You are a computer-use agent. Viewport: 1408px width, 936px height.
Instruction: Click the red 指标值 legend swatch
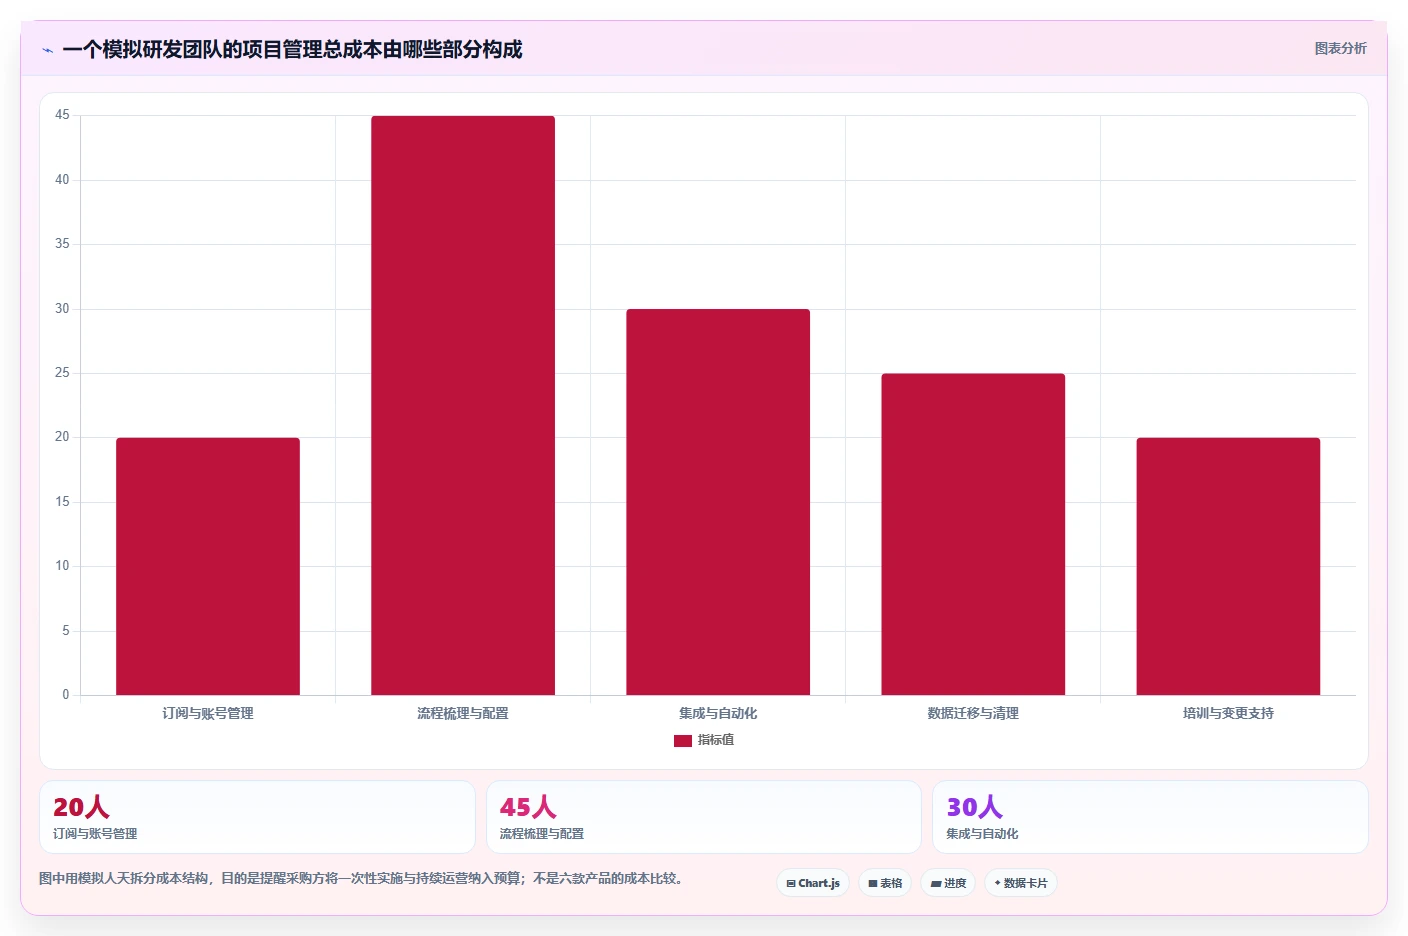[683, 741]
